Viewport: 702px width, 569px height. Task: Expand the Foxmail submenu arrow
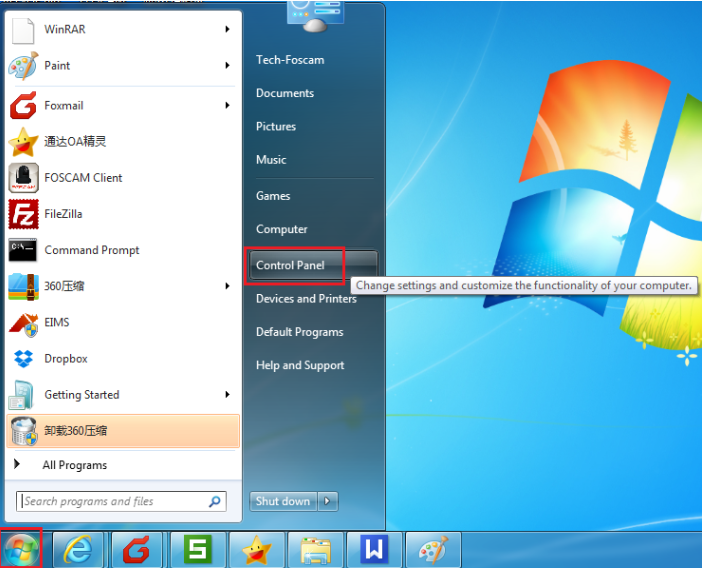point(227,106)
